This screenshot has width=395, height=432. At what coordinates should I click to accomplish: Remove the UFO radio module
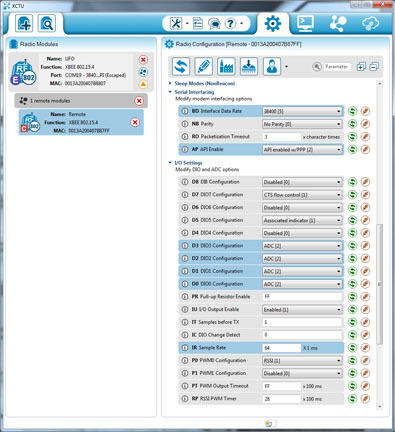(x=143, y=60)
